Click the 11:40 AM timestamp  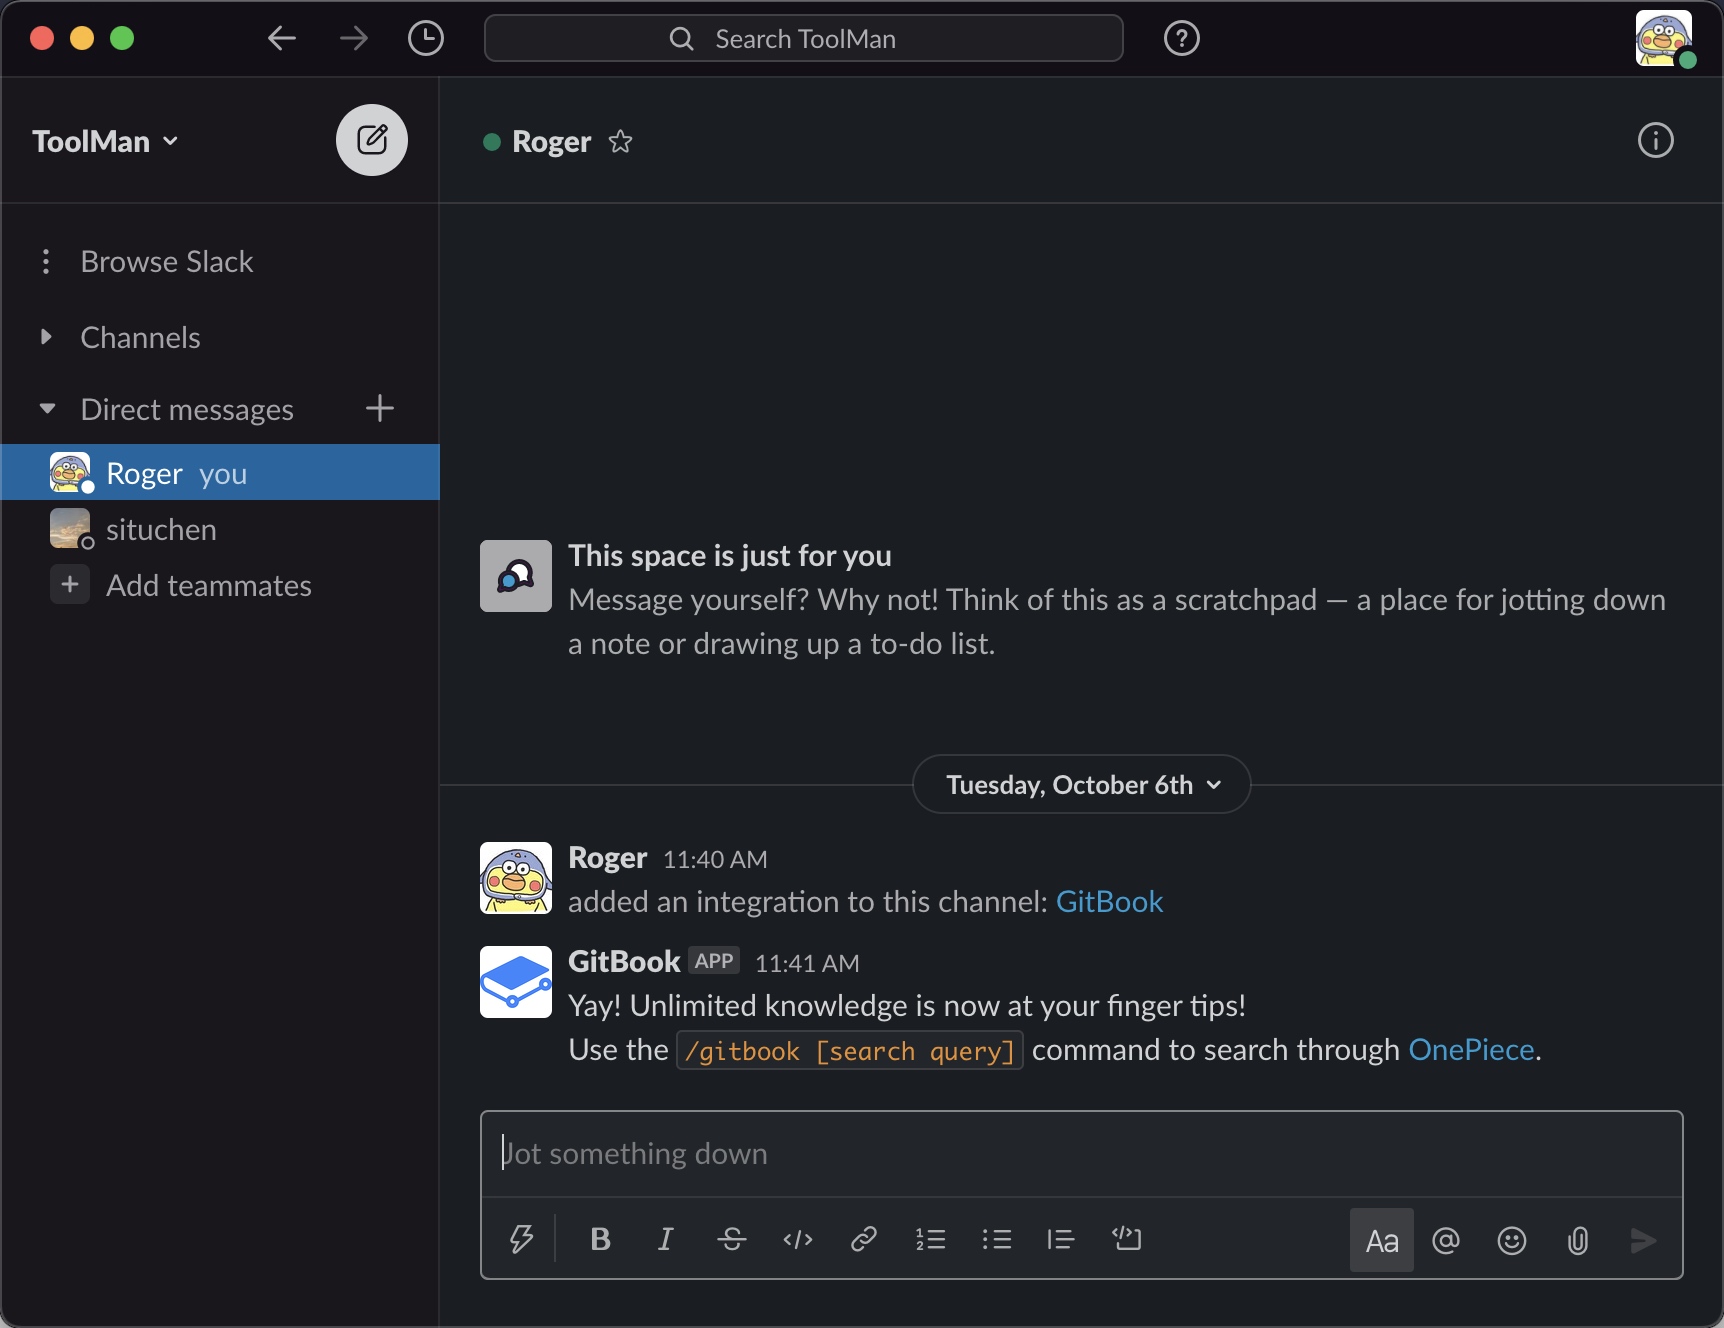(x=715, y=859)
